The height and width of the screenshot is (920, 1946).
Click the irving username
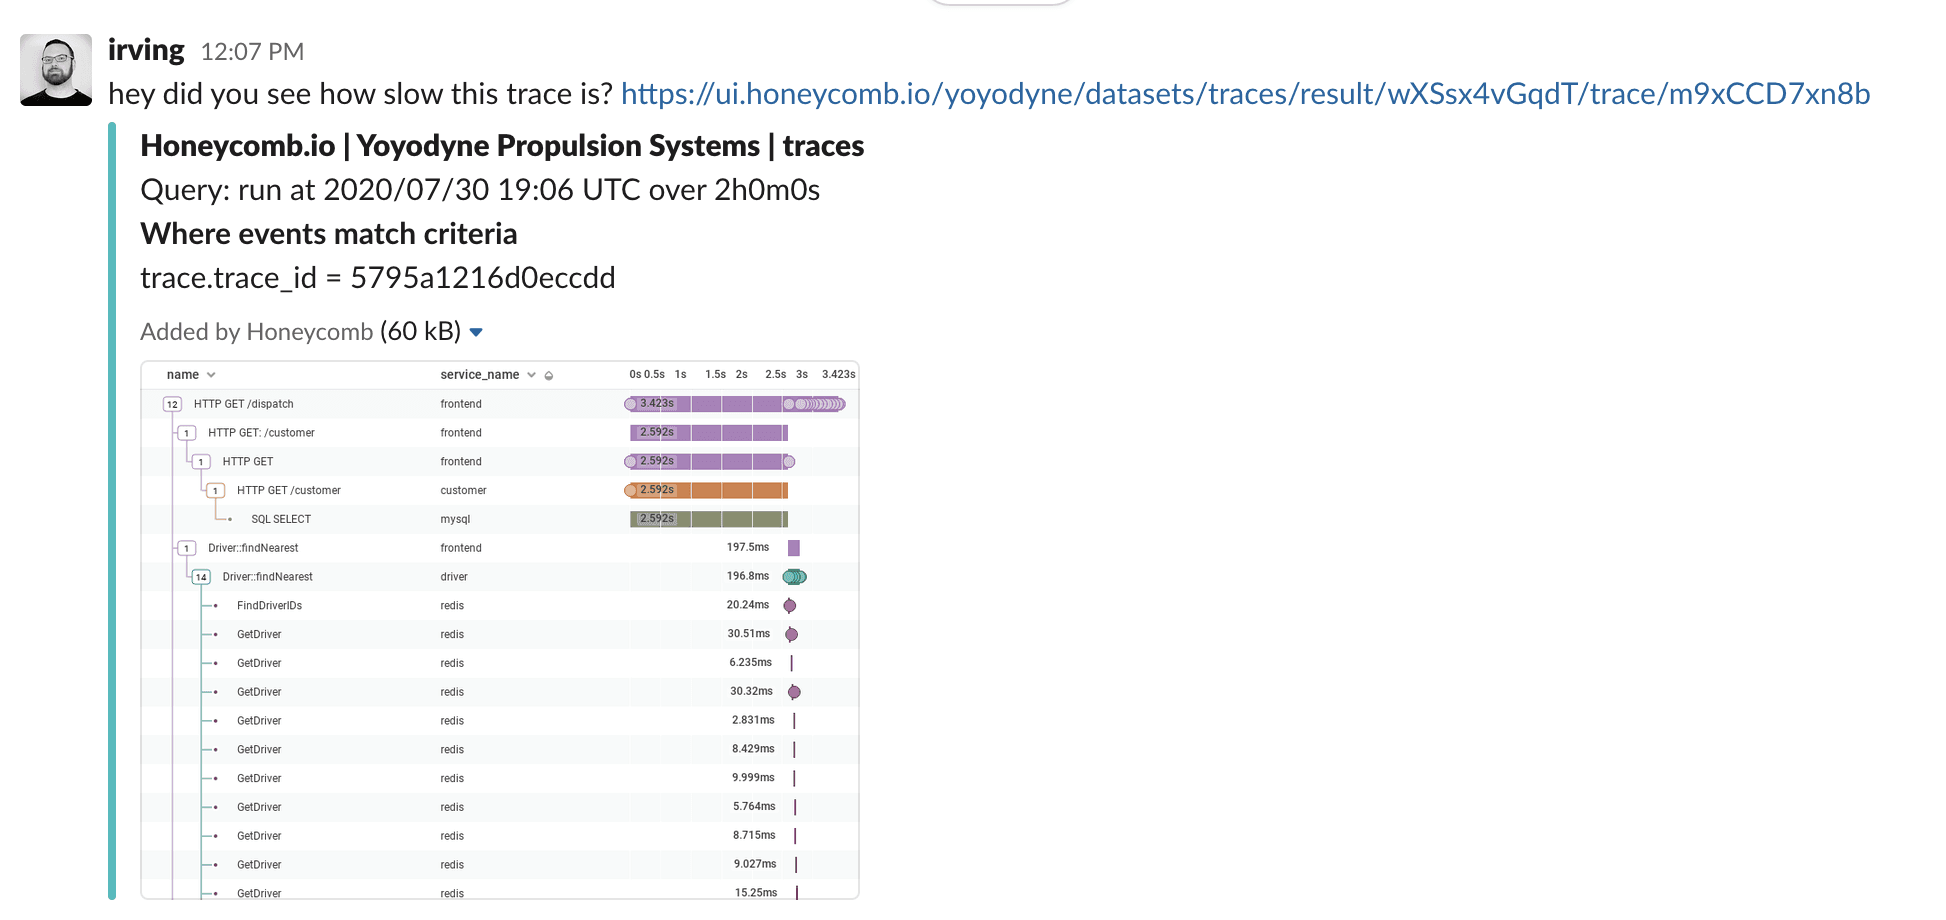(x=146, y=50)
